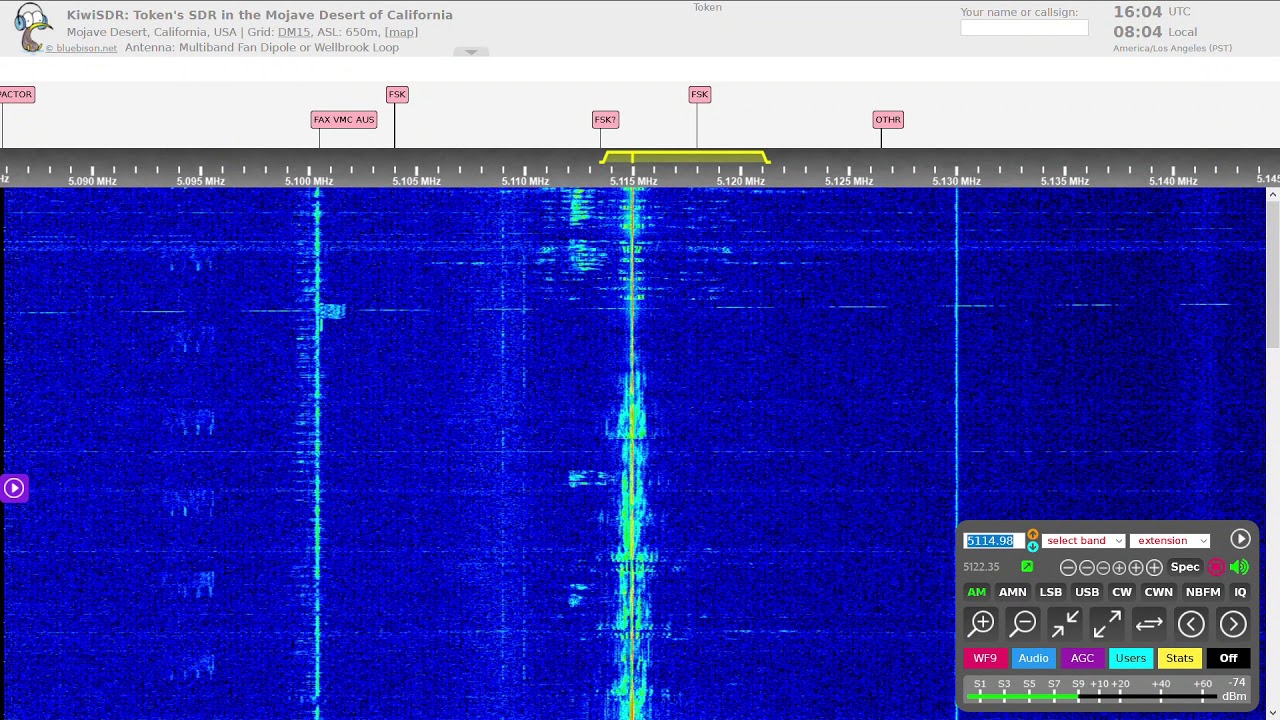The image size is (1280, 720).
Task: Select IQ mode
Action: tap(1240, 592)
